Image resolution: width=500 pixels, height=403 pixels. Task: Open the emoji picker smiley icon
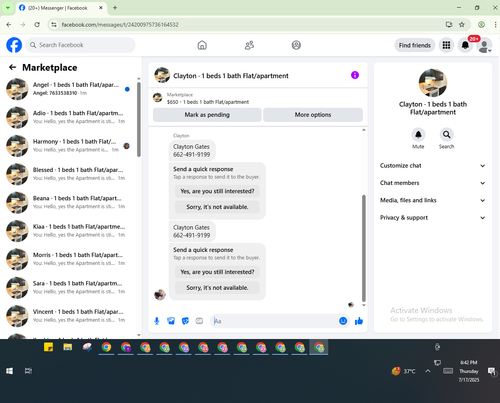point(343,321)
